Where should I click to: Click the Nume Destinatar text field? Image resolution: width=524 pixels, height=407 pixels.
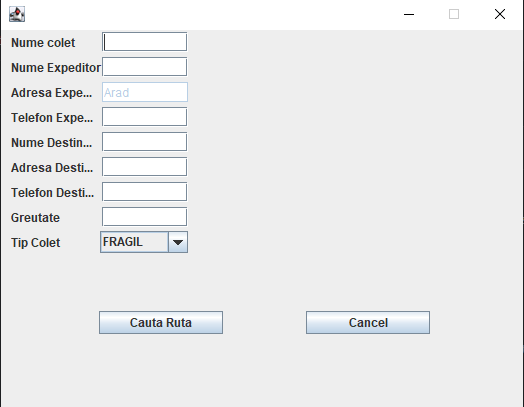click(144, 142)
